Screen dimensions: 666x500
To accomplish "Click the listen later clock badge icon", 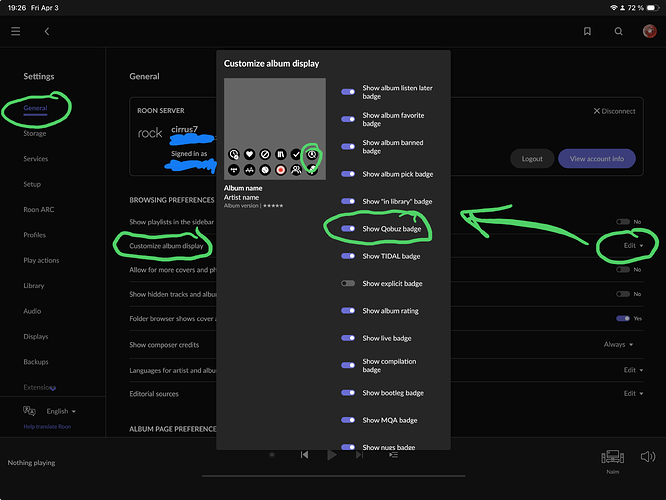I will pos(234,154).
